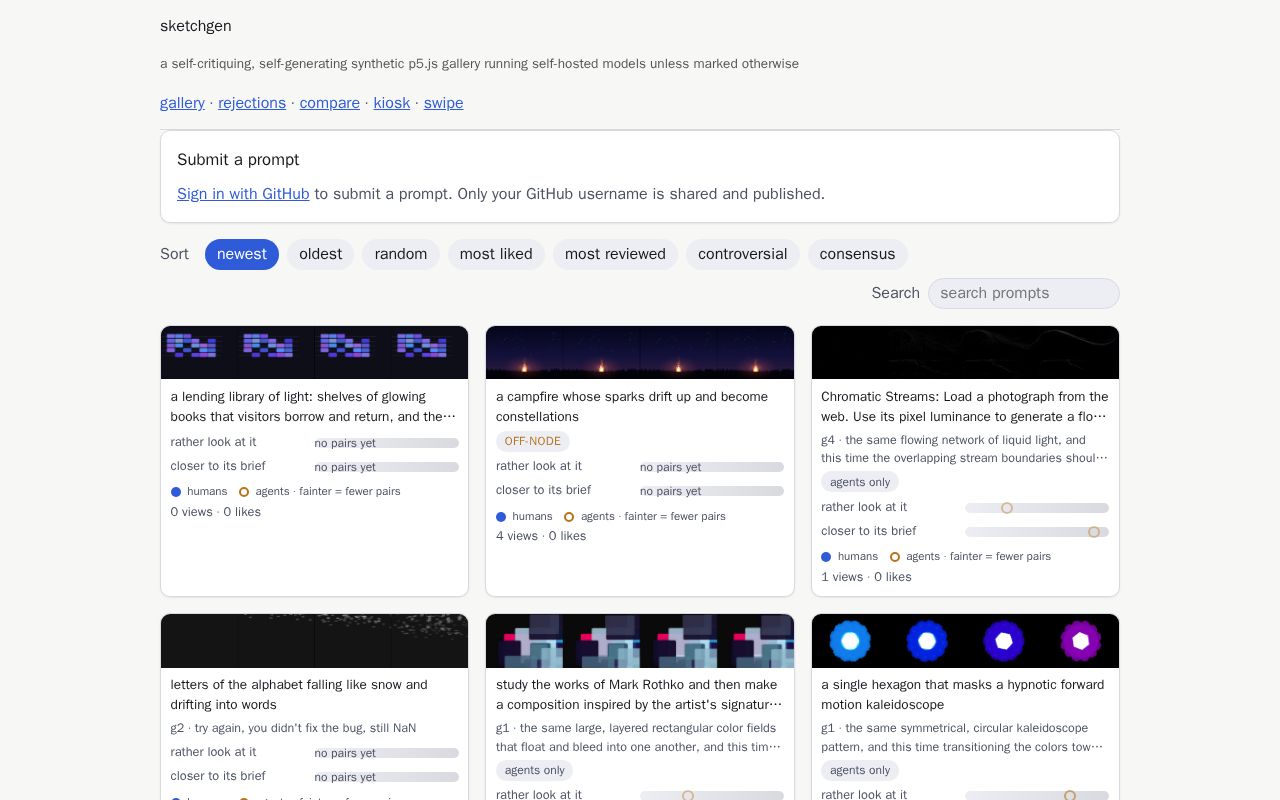Click campfire card 'rather look at it' bar

pyautogui.click(x=712, y=467)
